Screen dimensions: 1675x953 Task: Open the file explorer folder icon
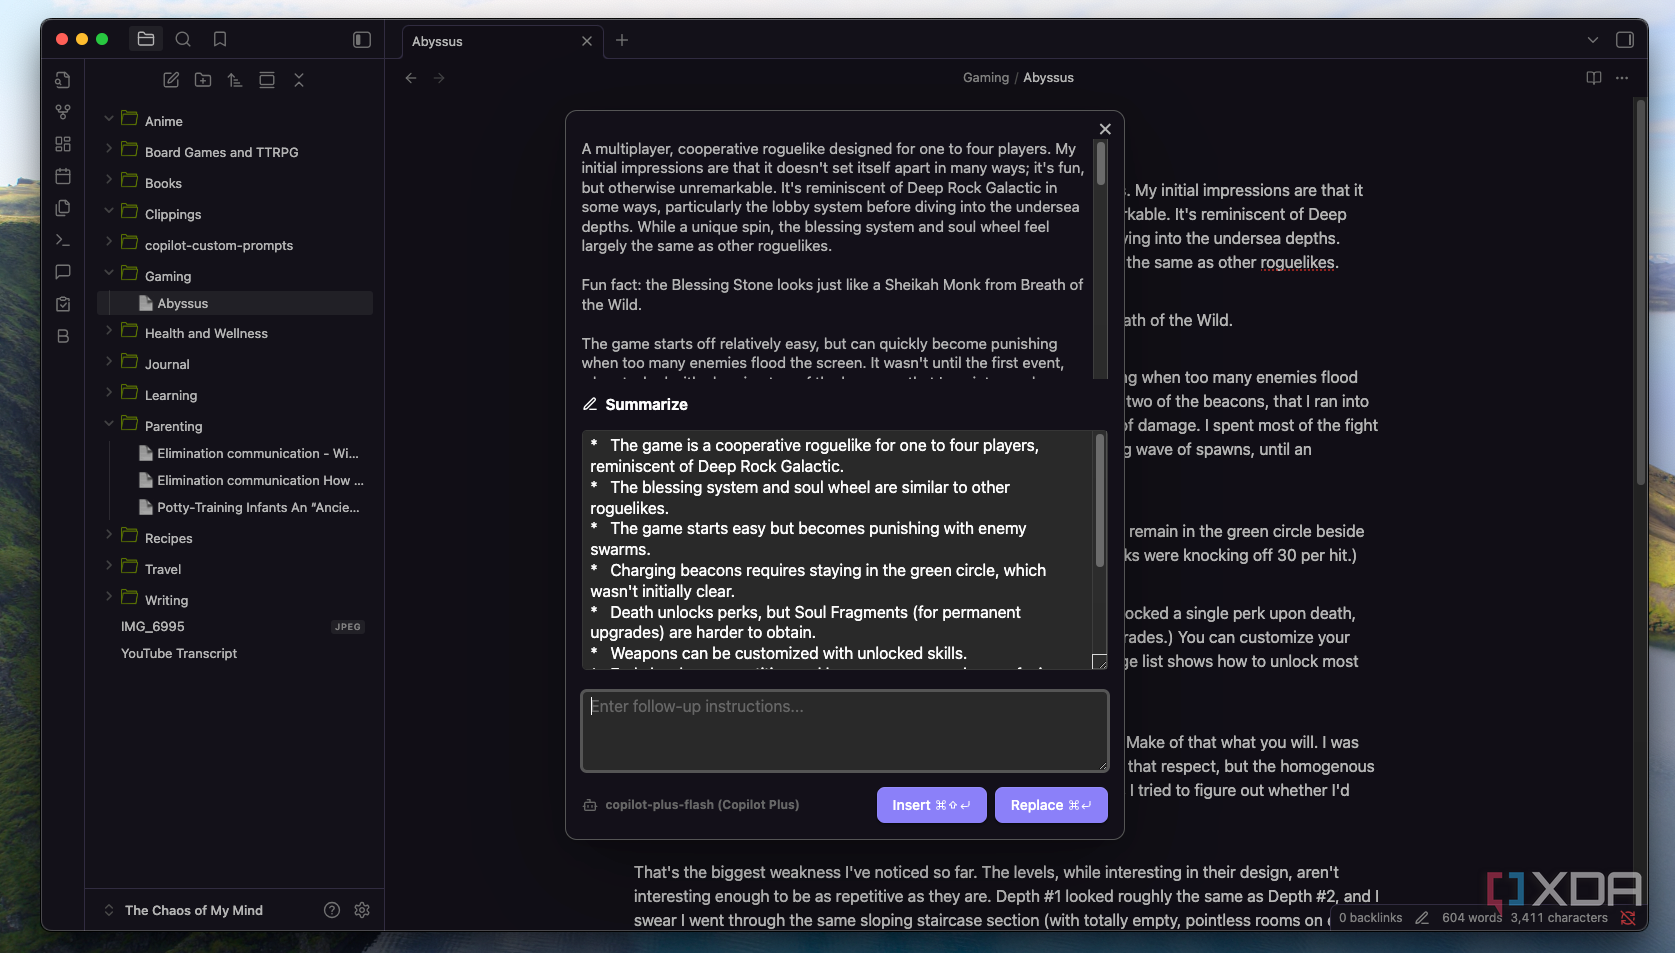click(x=146, y=39)
